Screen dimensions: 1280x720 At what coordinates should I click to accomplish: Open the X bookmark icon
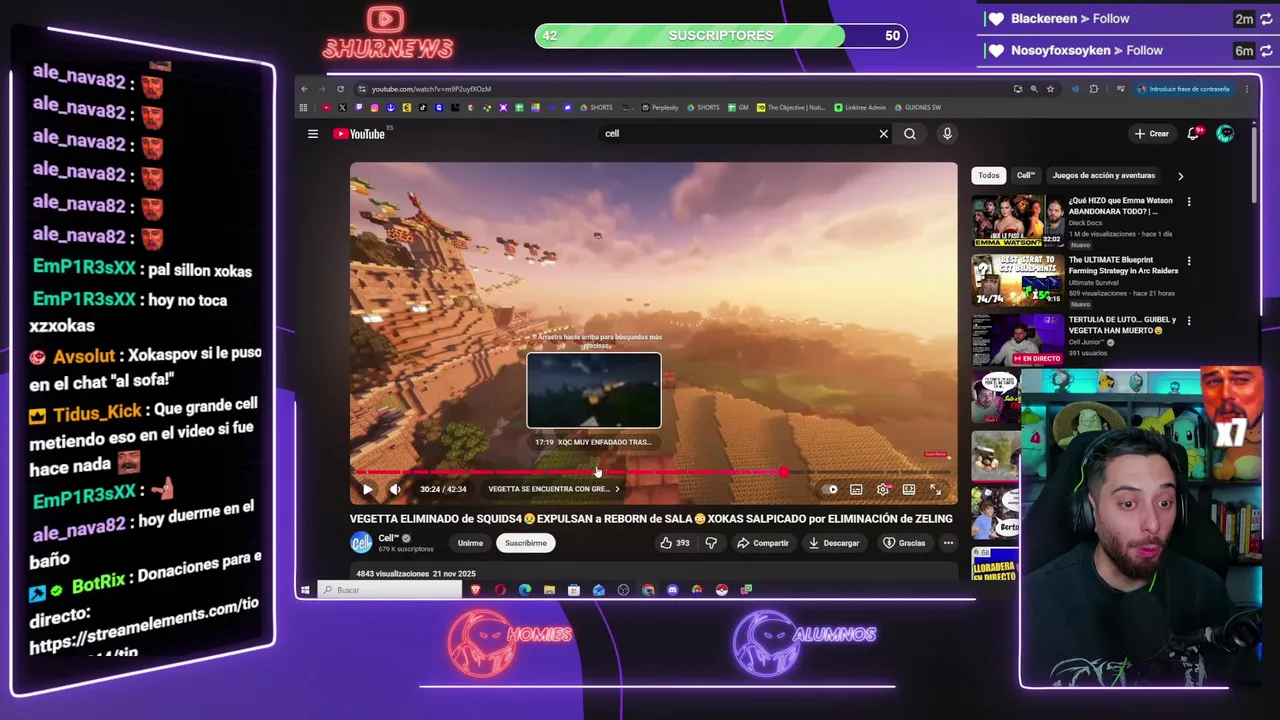pyautogui.click(x=342, y=107)
